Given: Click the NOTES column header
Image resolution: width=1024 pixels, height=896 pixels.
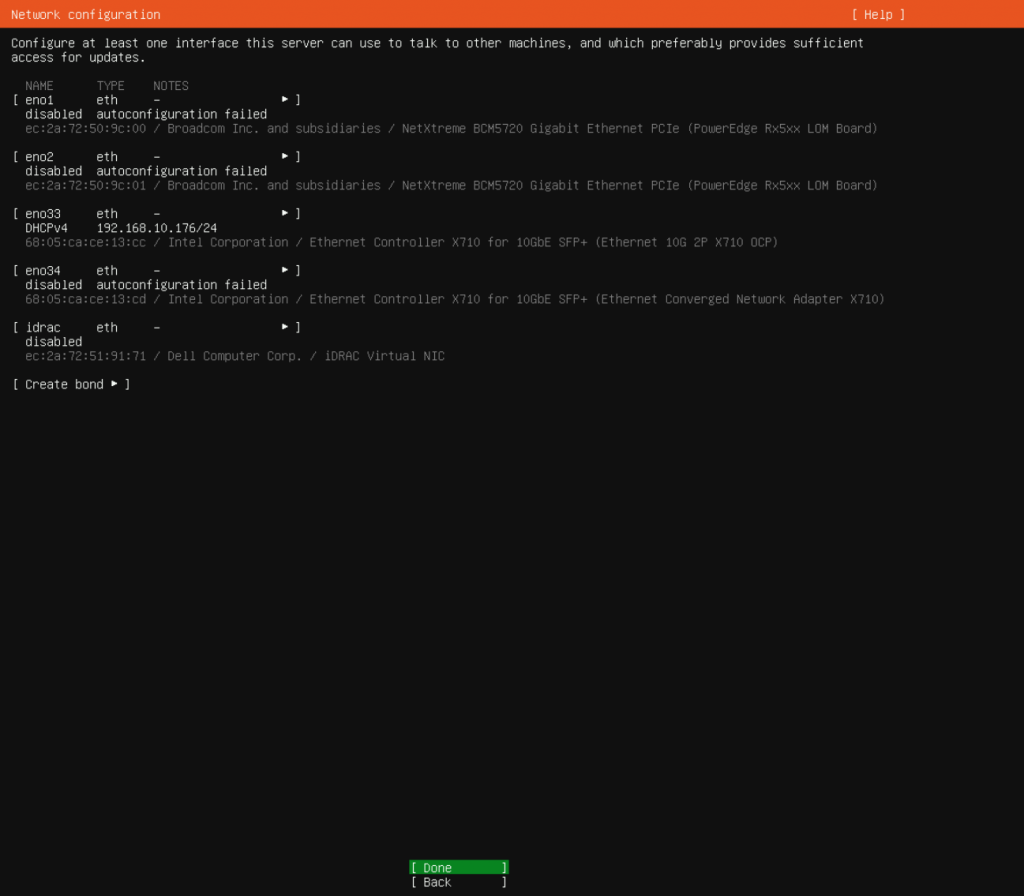Looking at the screenshot, I should (171, 86).
